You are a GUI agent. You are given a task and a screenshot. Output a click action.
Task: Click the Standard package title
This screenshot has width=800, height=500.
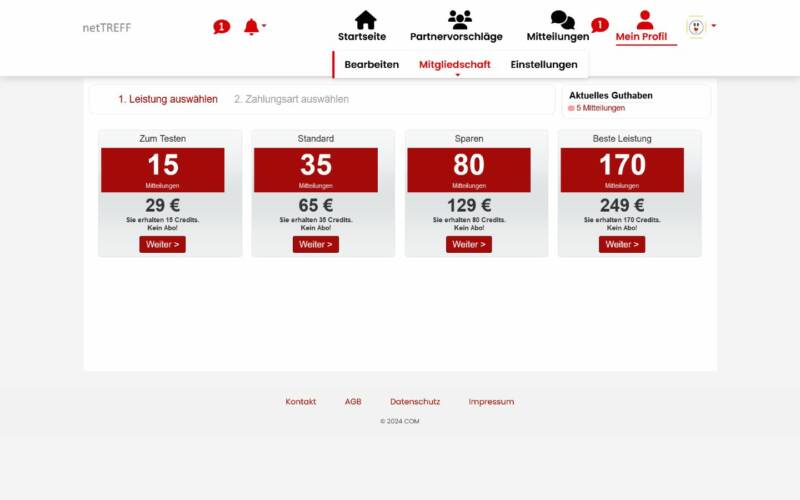coord(316,139)
